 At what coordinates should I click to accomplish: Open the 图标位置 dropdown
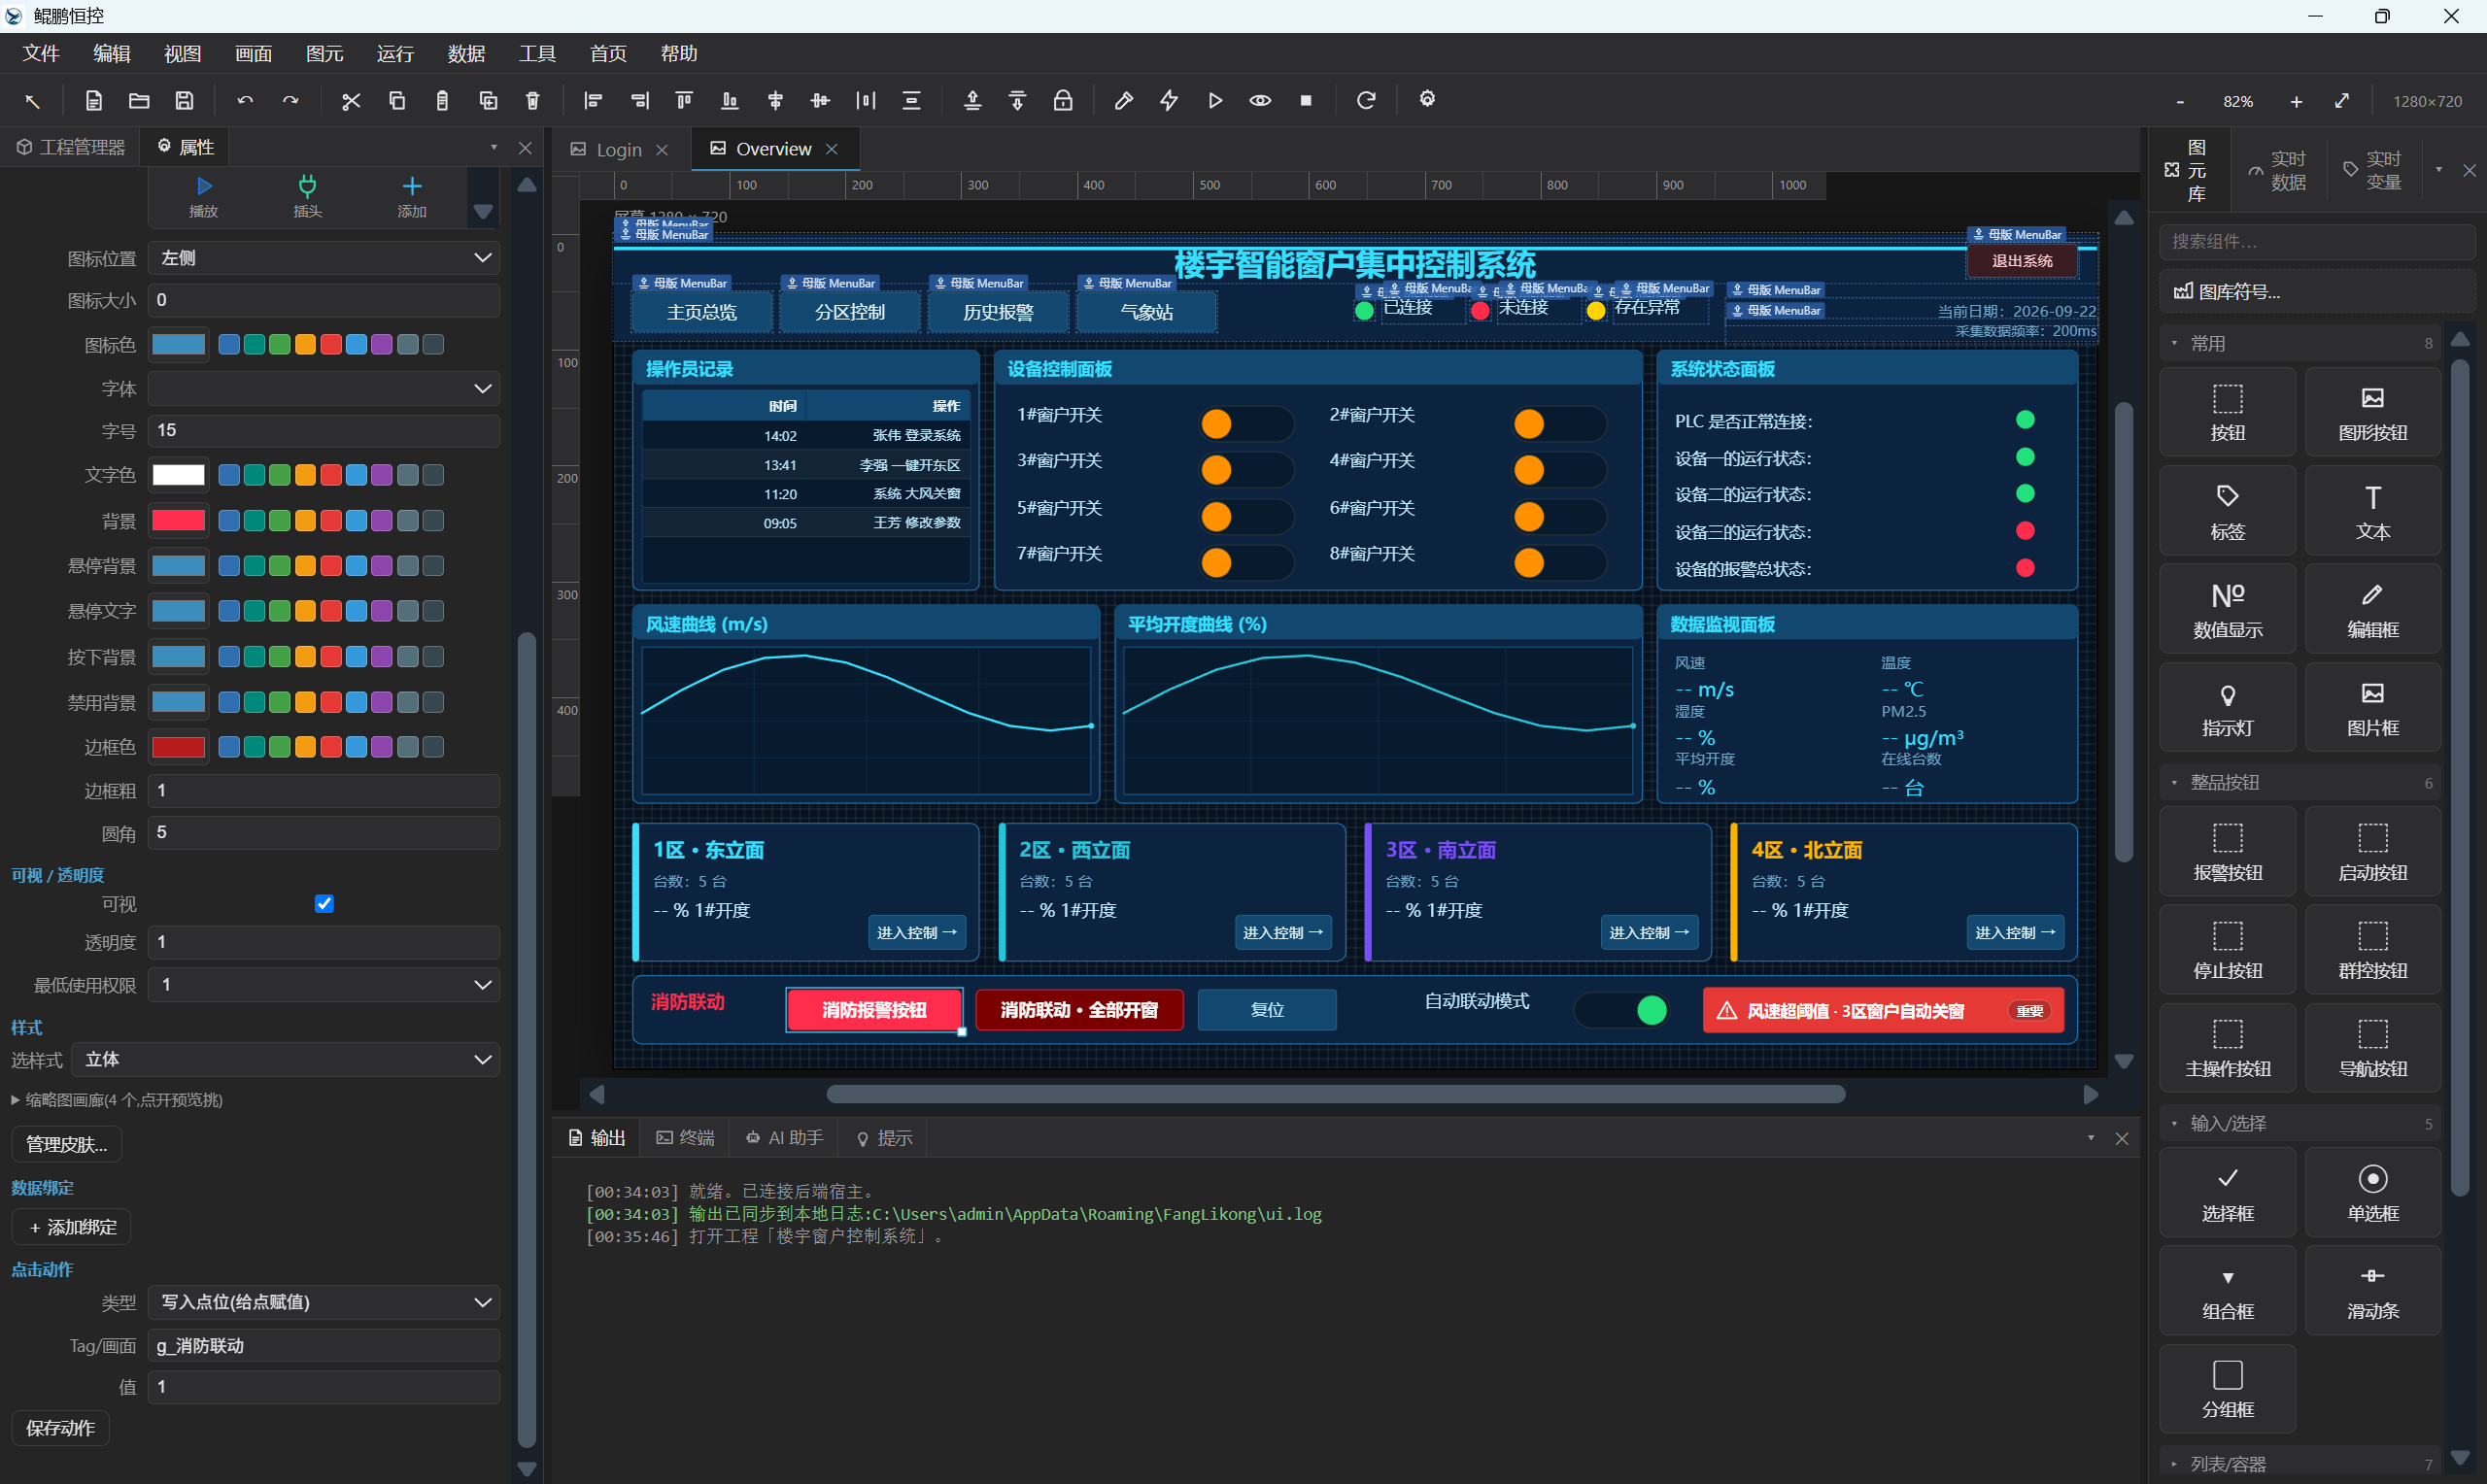pyautogui.click(x=324, y=258)
